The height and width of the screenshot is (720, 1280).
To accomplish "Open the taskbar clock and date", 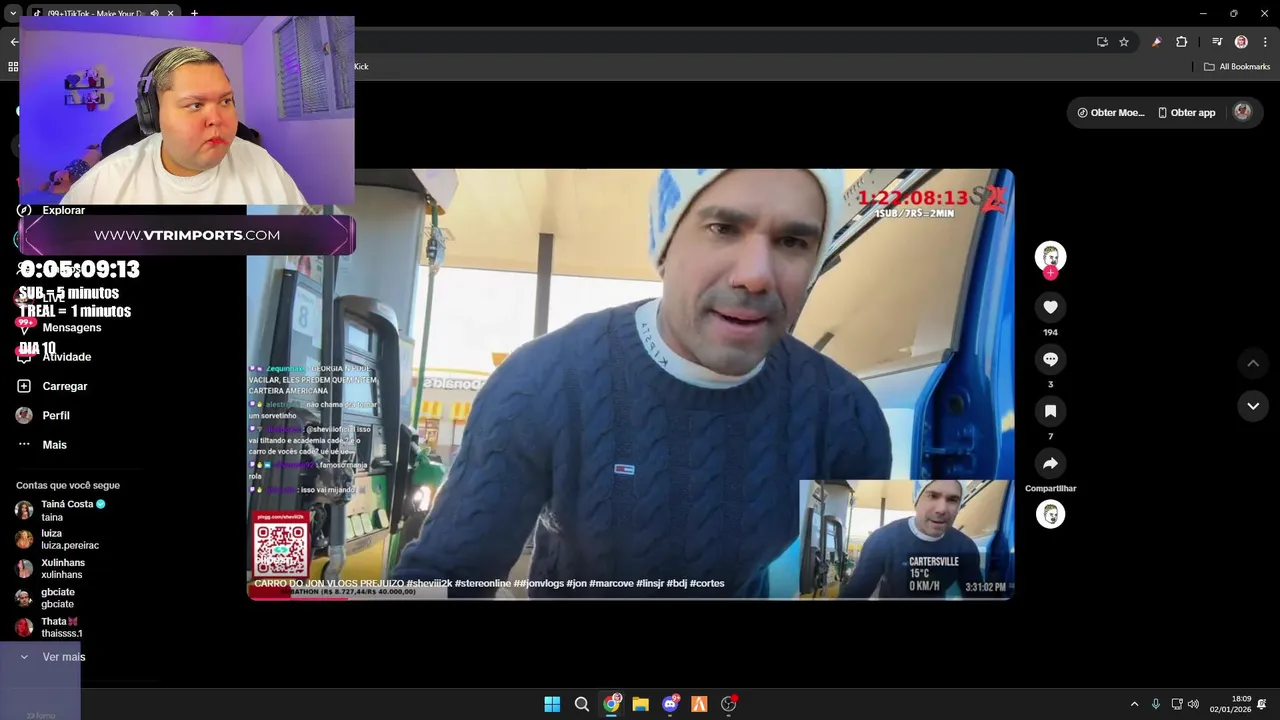I will tap(1230, 704).
